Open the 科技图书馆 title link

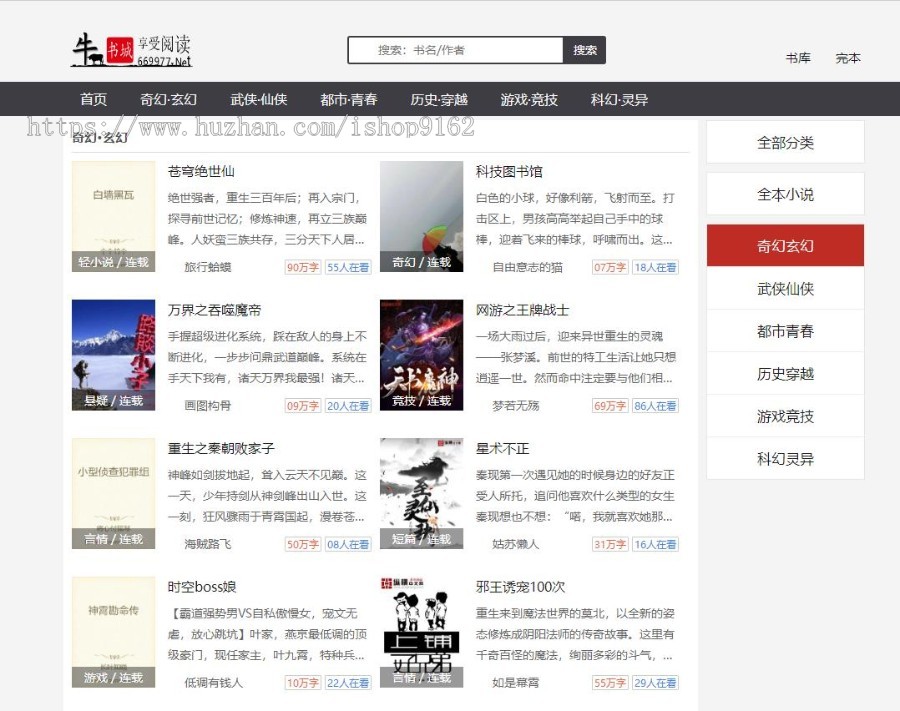click(x=509, y=171)
